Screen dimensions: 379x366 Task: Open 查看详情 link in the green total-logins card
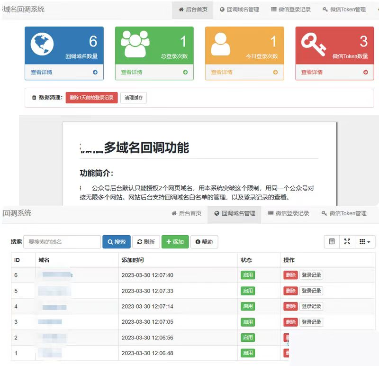pyautogui.click(x=131, y=72)
